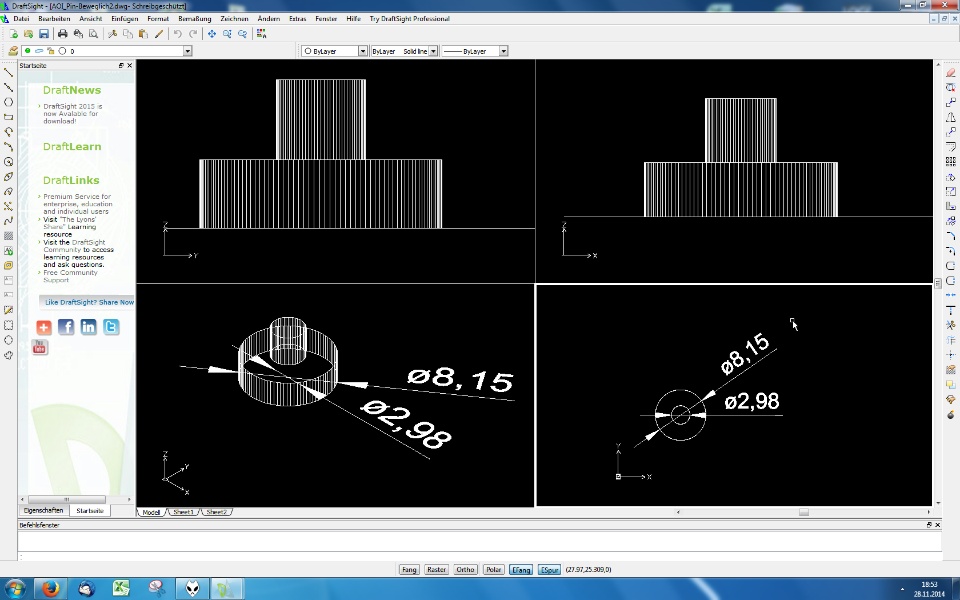This screenshot has width=960, height=600.
Task: Switch to the Eigenschaften panel tab
Action: pos(43,510)
